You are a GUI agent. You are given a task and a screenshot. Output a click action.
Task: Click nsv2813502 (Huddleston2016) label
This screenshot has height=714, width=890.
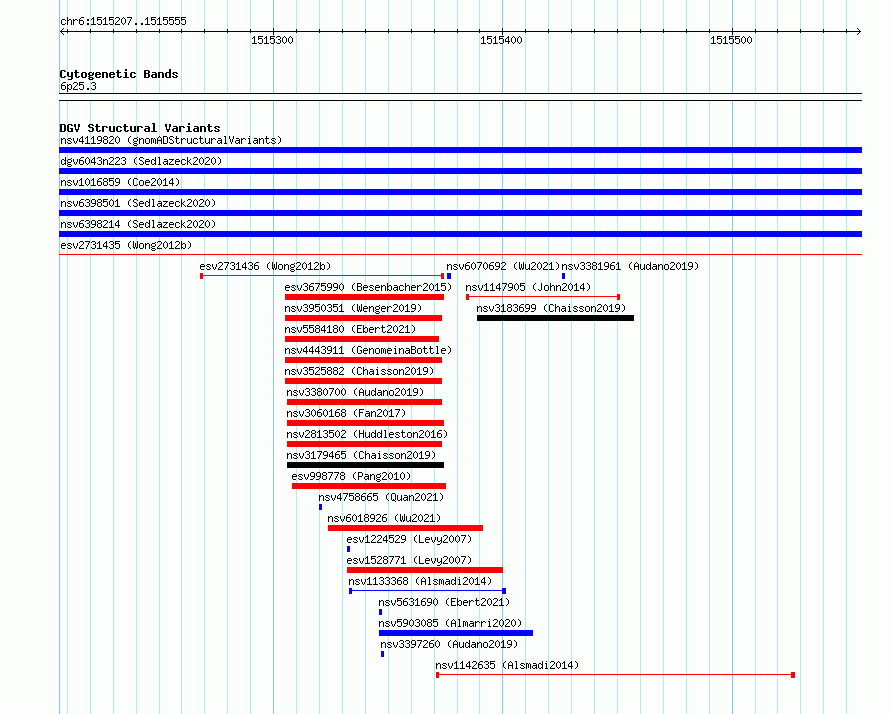point(367,434)
